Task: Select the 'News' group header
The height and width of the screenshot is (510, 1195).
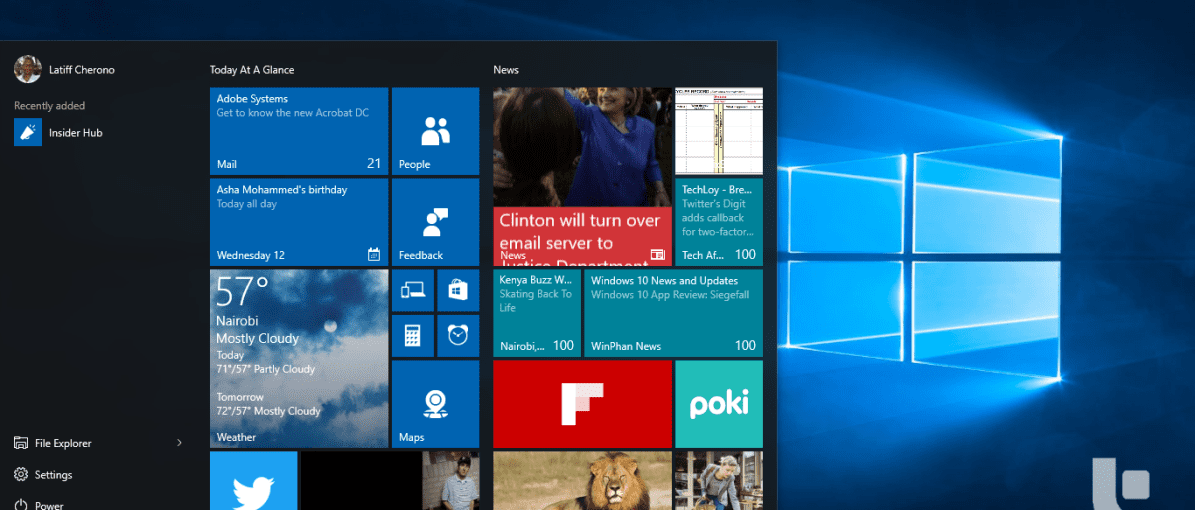Action: coord(506,69)
